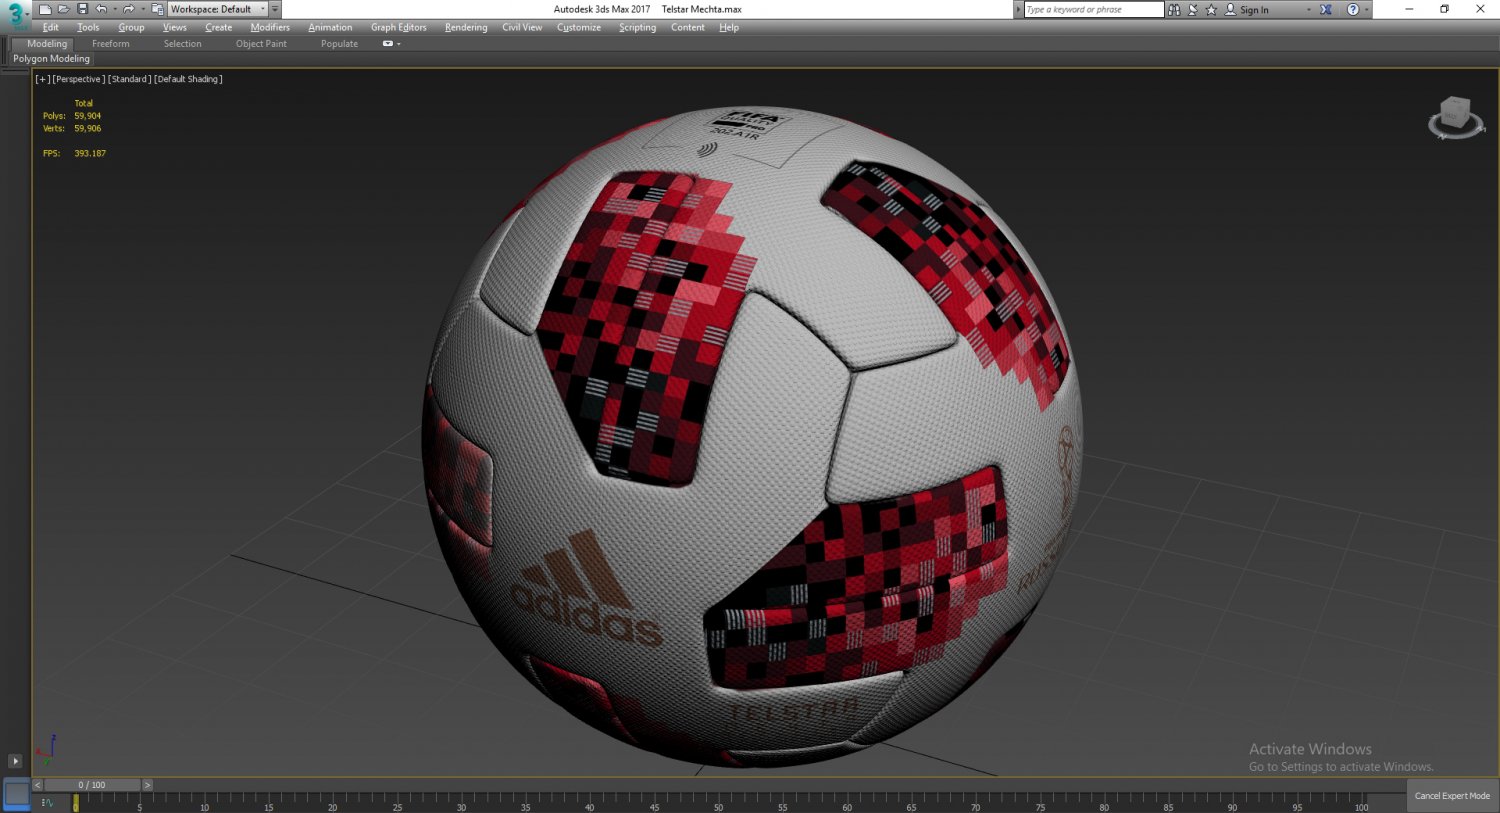The height and width of the screenshot is (813, 1500).
Task: Expand the Polygon Modeling panel
Action: coord(51,59)
